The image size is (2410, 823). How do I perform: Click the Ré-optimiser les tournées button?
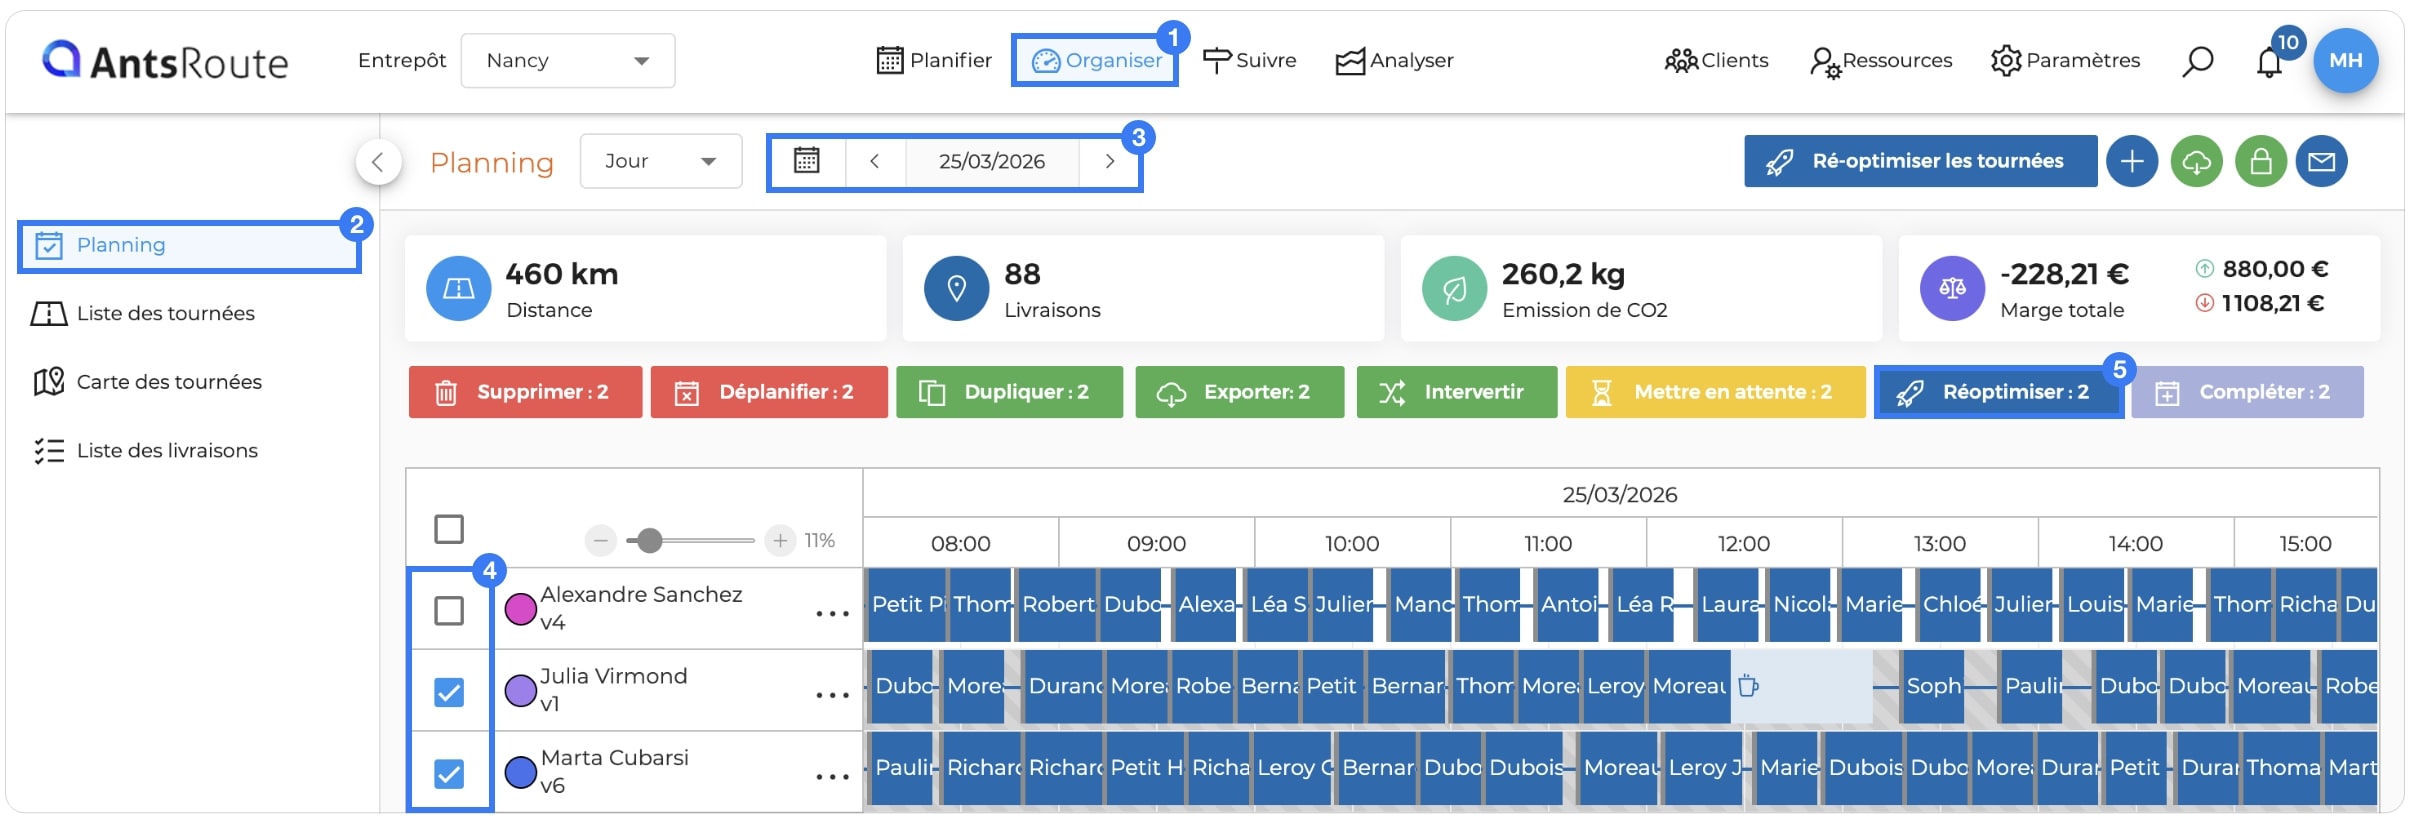pyautogui.click(x=1920, y=161)
